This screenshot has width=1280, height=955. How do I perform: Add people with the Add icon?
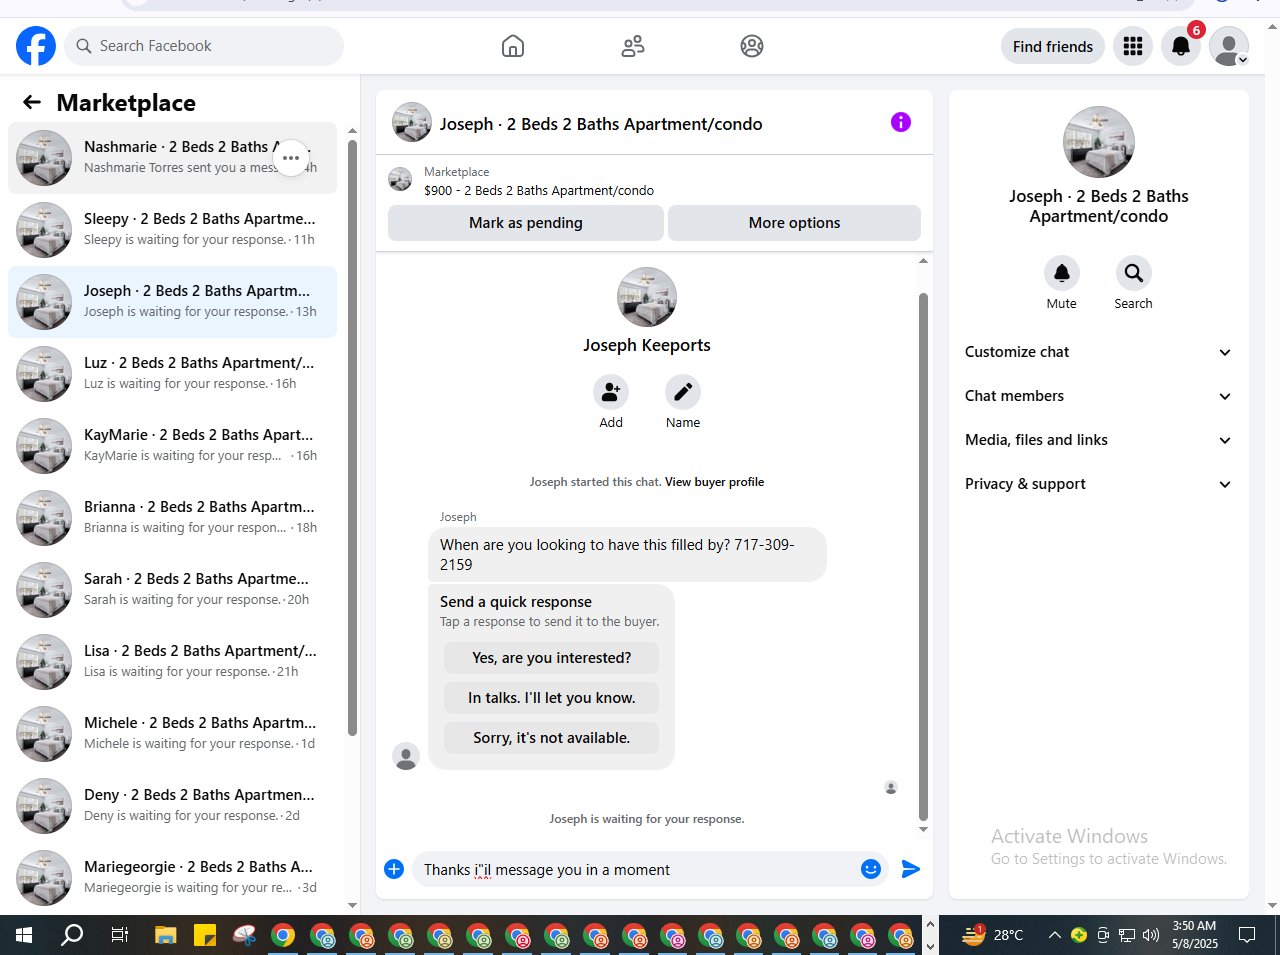(x=611, y=392)
